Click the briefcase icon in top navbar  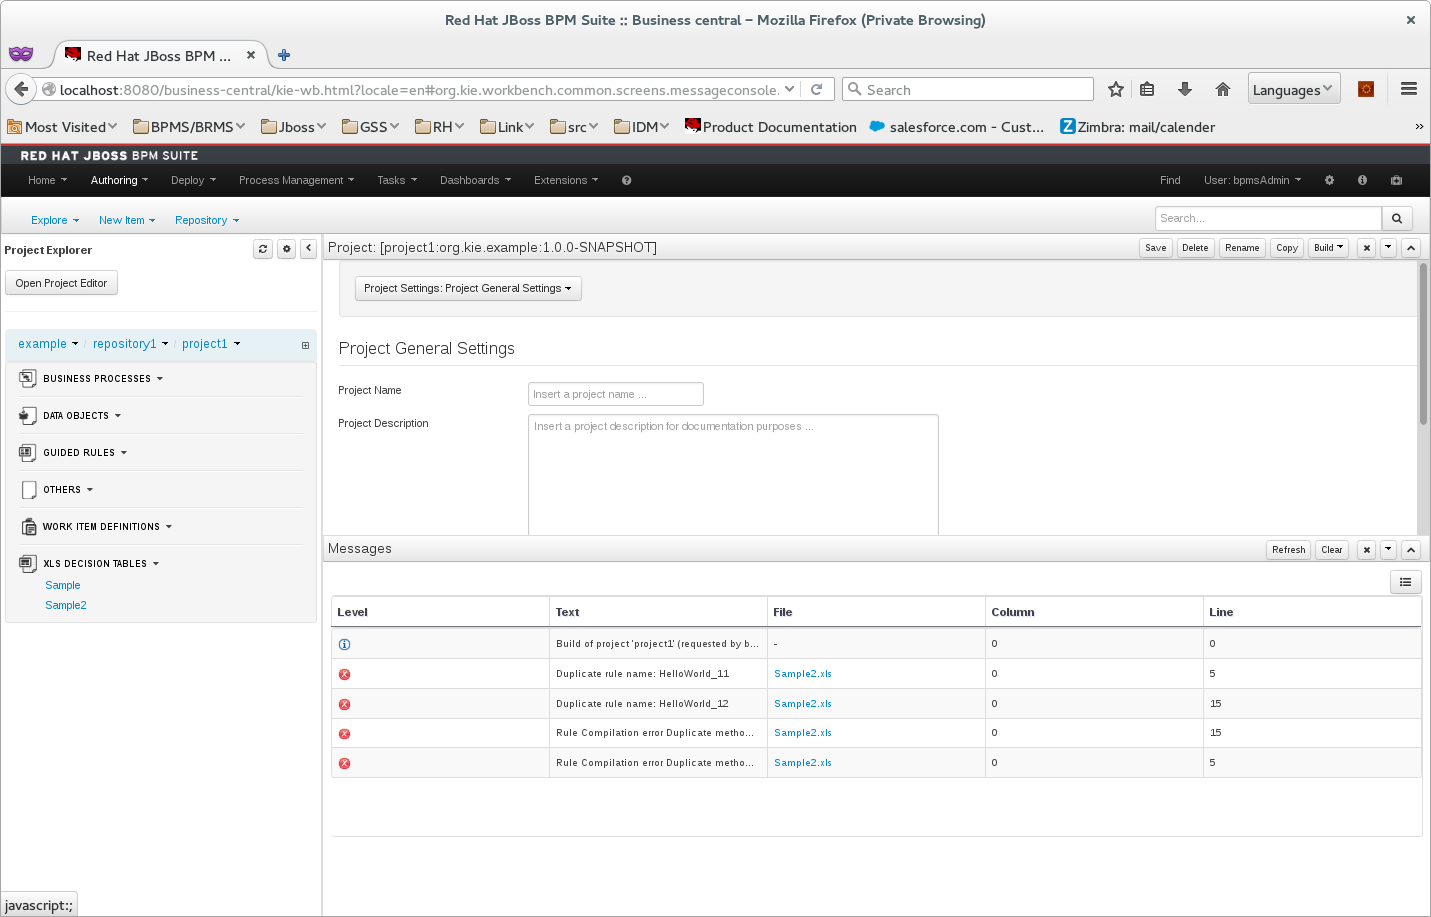click(1396, 181)
